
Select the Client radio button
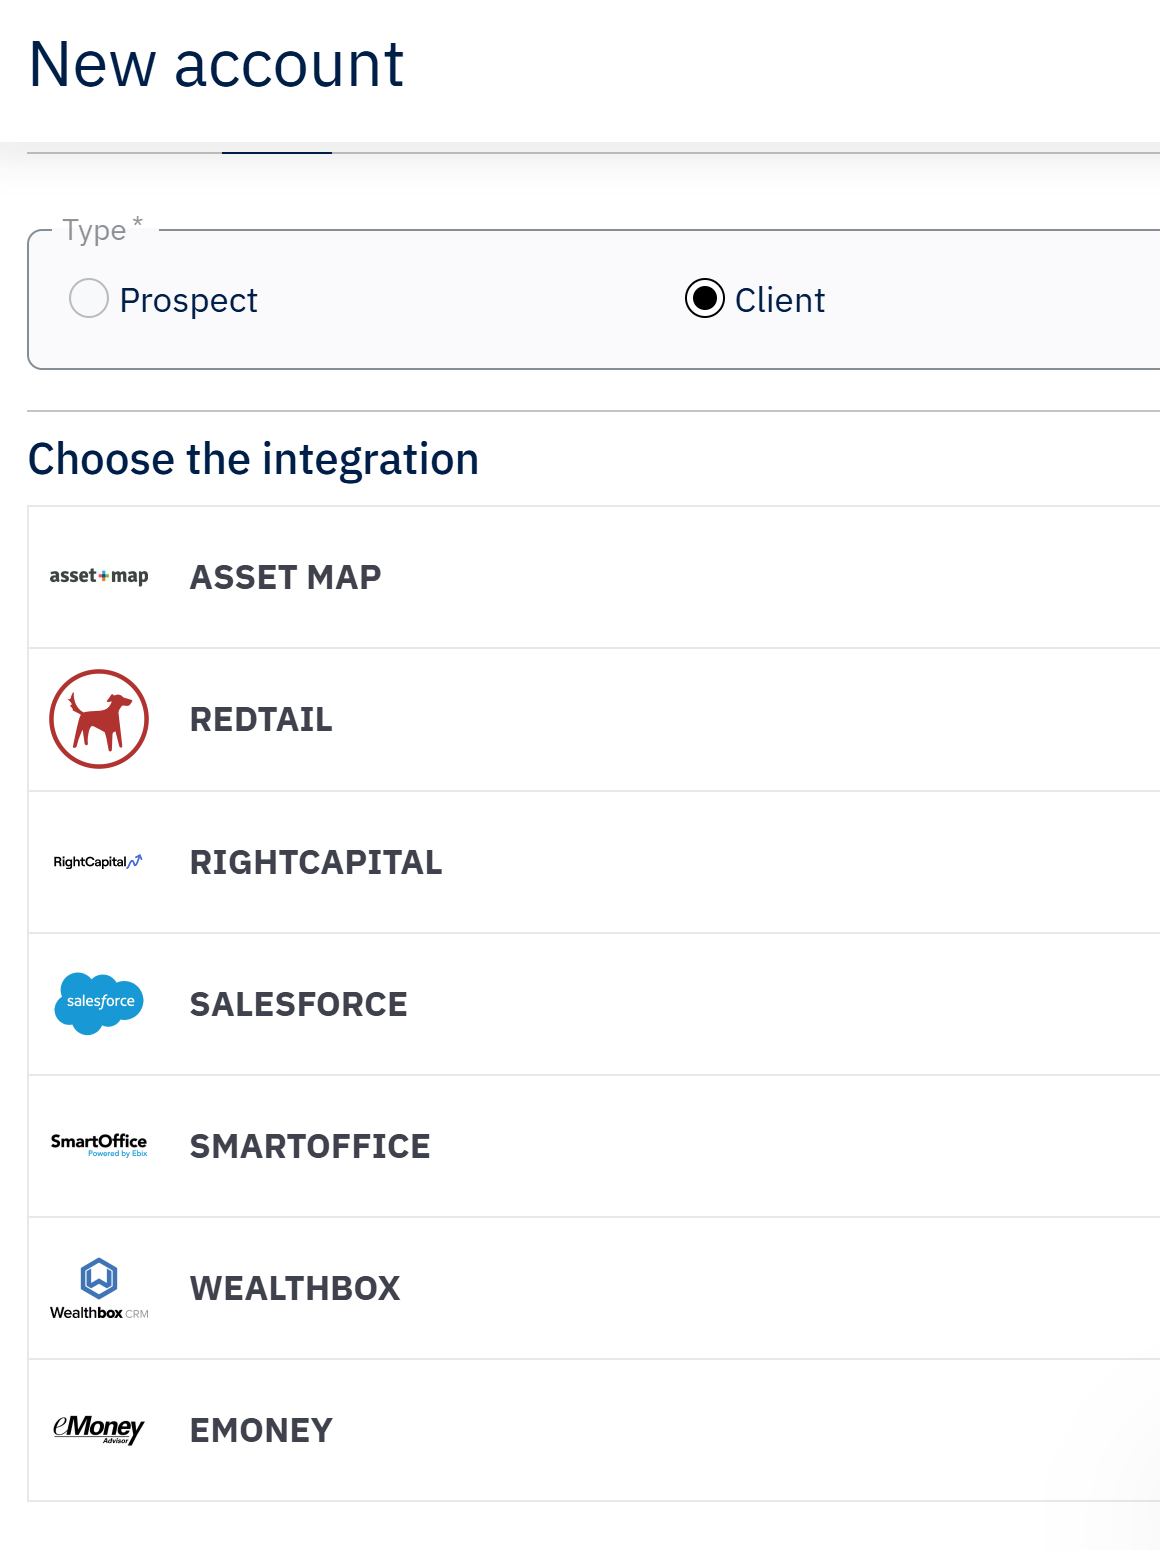705,299
